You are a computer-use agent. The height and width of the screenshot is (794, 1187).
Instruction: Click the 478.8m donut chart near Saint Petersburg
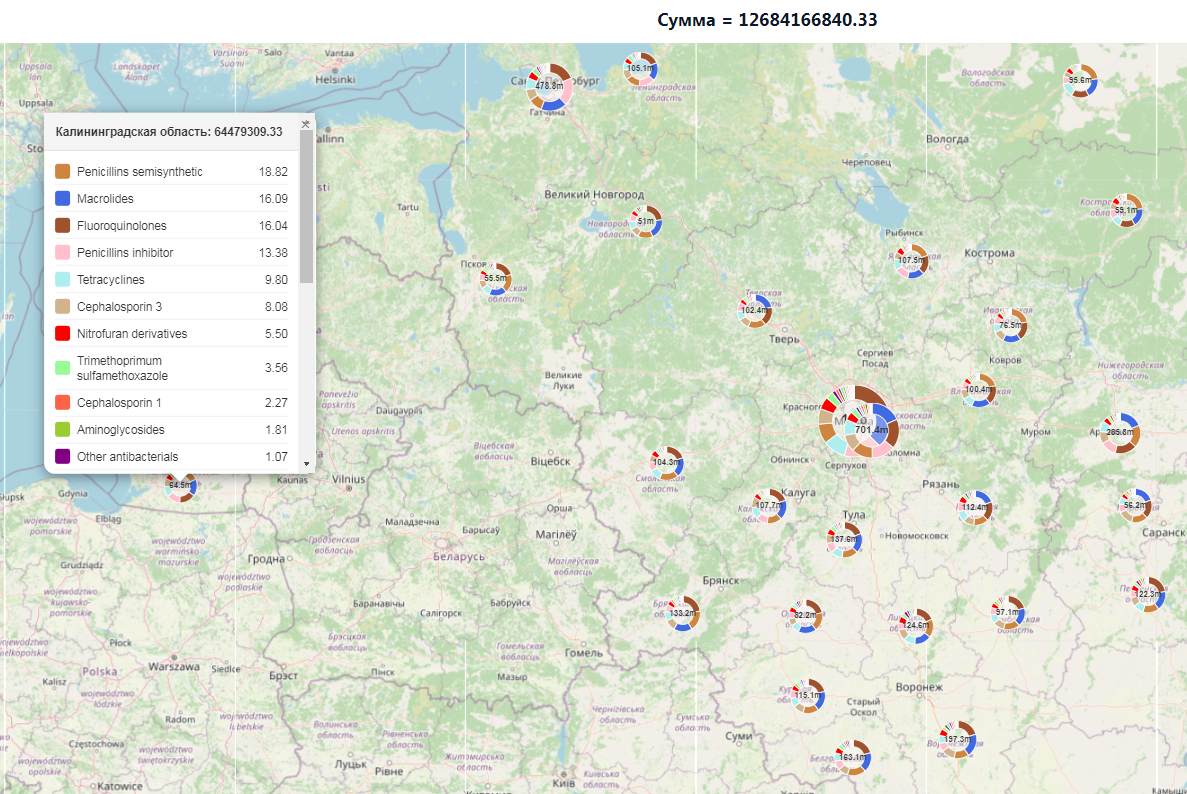coord(549,87)
